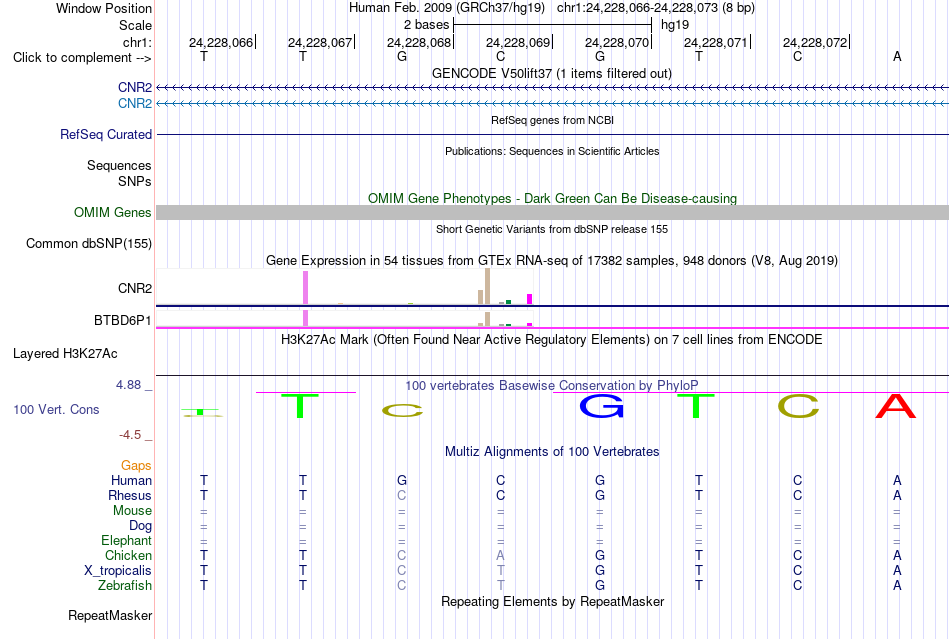Screen dimensions: 950x639
Task: Click the red A conservation logo letter
Action: 896,406
